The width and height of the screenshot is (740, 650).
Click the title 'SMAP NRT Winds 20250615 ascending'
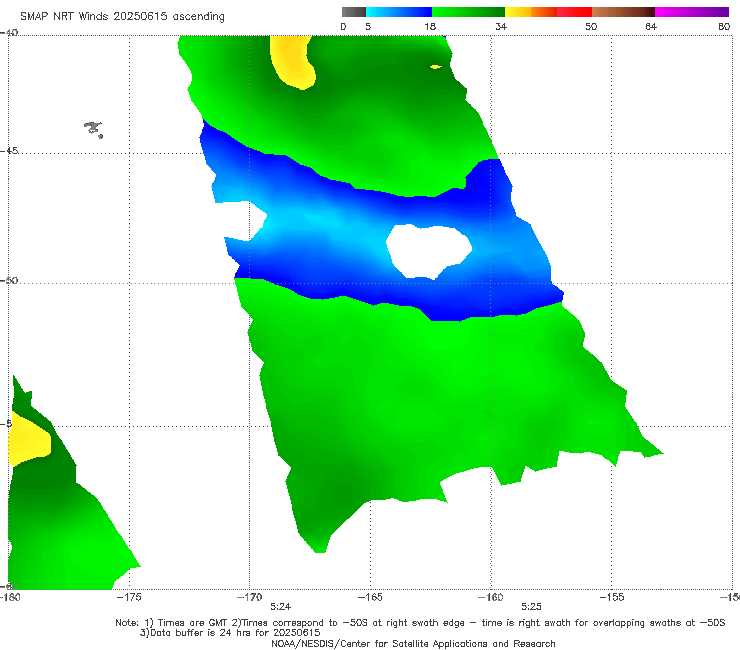(122, 16)
